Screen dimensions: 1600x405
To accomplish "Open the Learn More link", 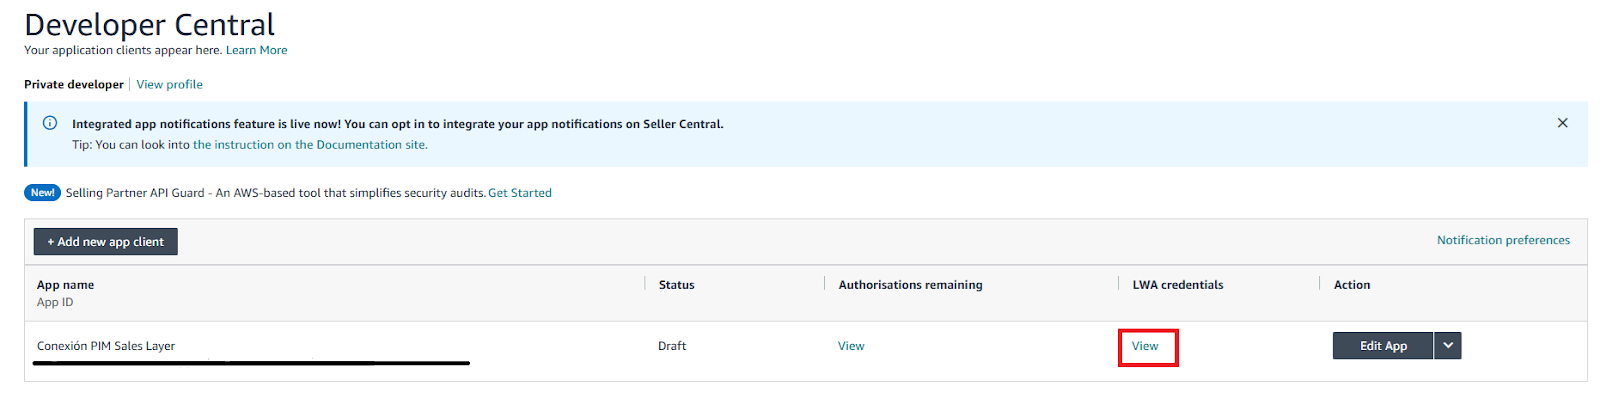I will coord(256,50).
